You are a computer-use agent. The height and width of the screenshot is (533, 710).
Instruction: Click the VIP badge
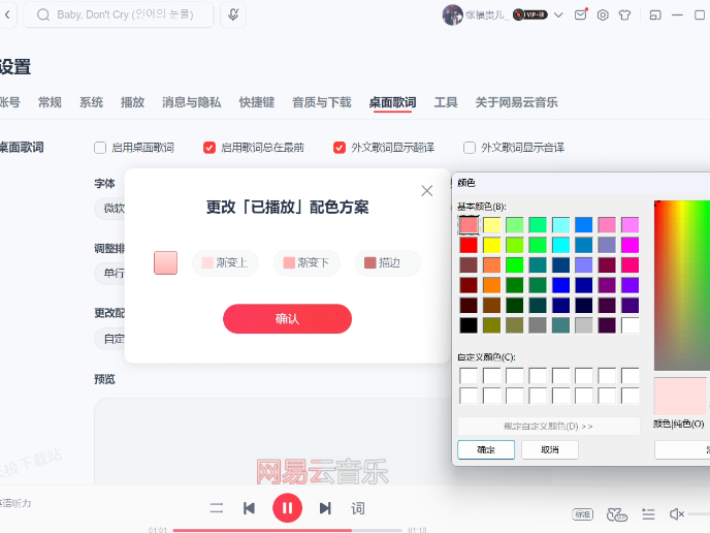click(x=530, y=15)
